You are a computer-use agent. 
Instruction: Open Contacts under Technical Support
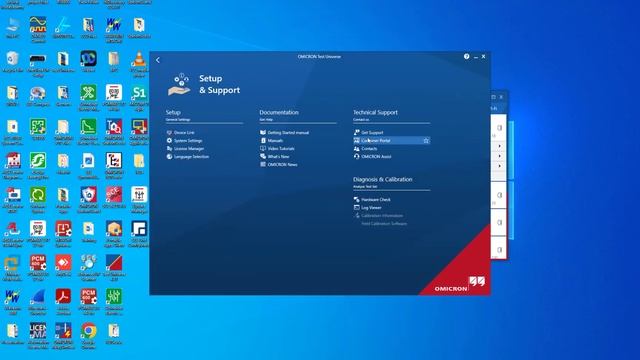[x=365, y=149]
